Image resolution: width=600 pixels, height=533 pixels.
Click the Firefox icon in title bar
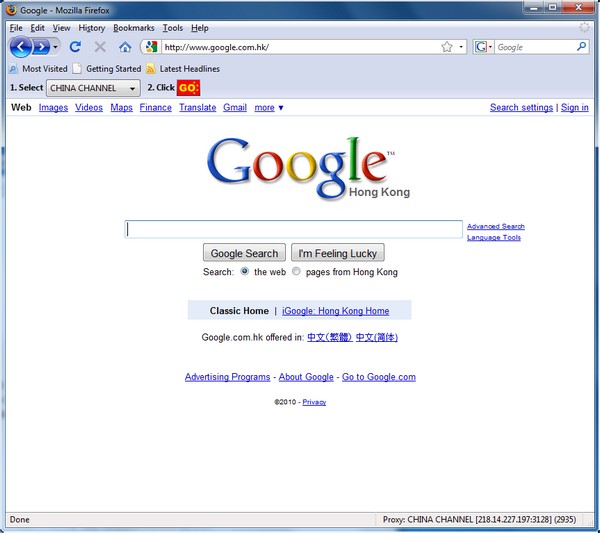point(11,10)
